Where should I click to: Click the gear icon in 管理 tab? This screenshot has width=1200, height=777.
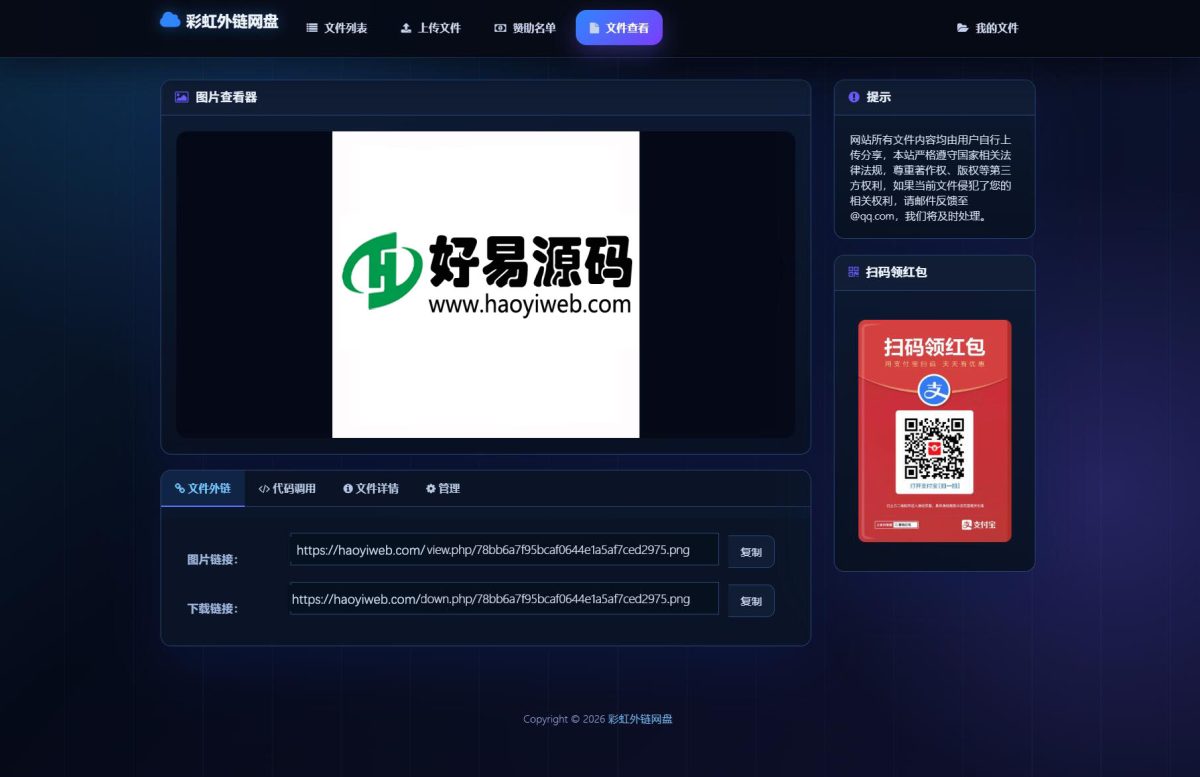coord(431,489)
